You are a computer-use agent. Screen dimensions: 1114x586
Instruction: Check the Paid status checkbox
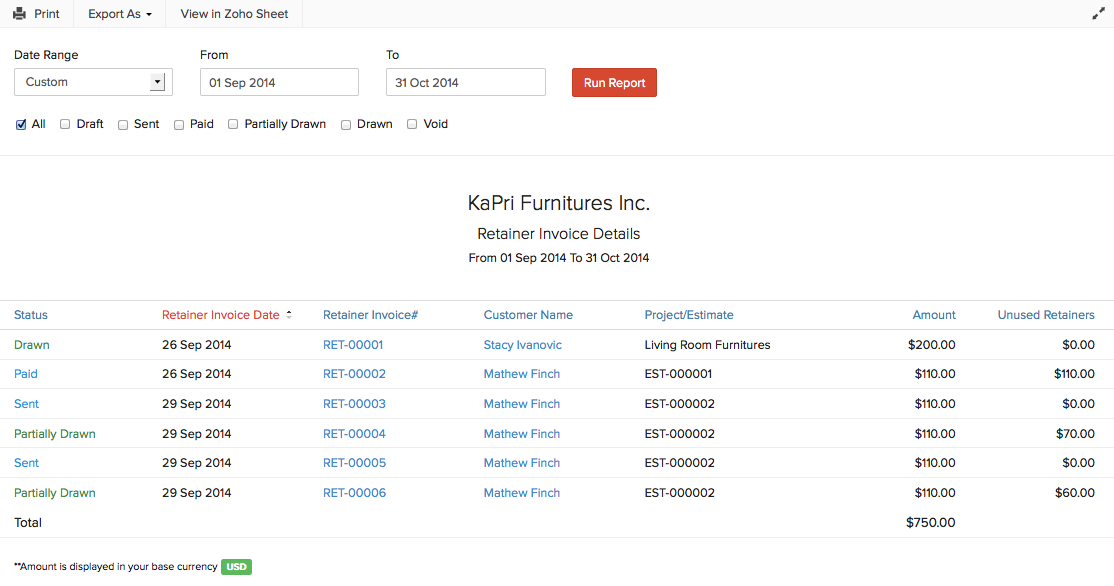179,124
